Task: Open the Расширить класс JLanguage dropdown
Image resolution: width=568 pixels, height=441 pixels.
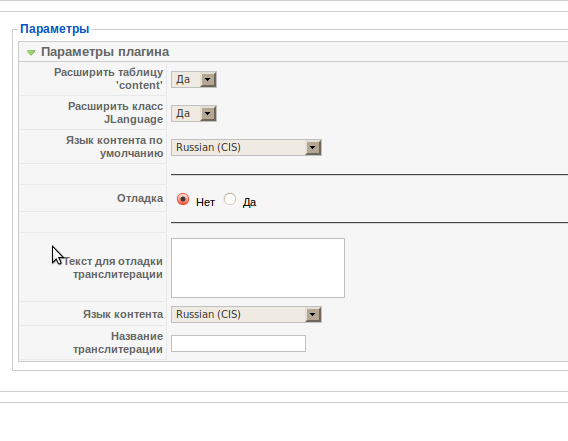Action: click(194, 113)
